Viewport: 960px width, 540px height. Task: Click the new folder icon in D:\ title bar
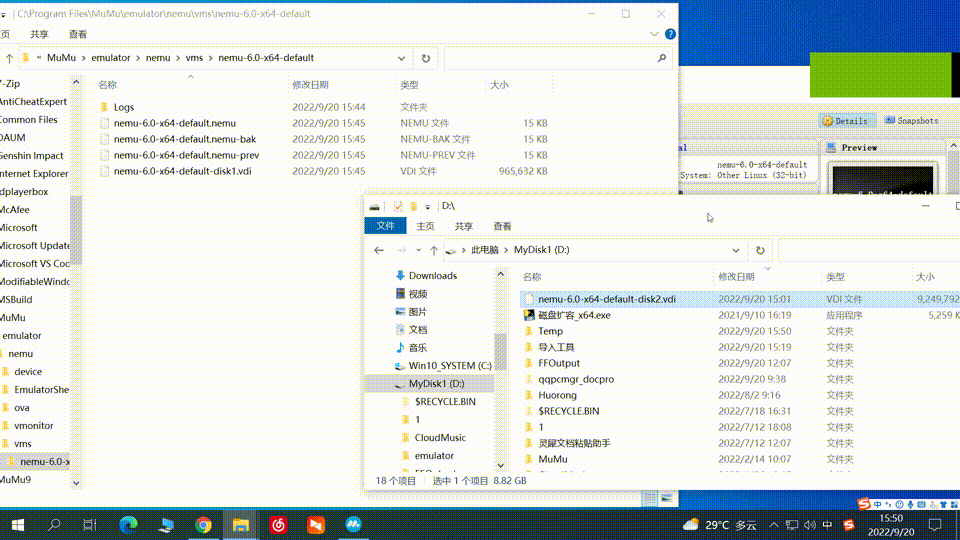tap(414, 206)
